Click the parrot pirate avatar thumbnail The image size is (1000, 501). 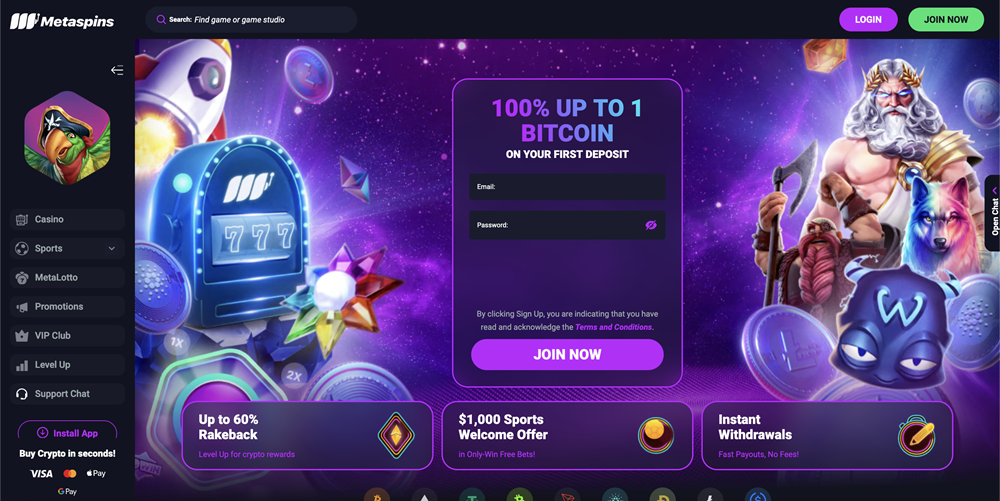tap(68, 138)
